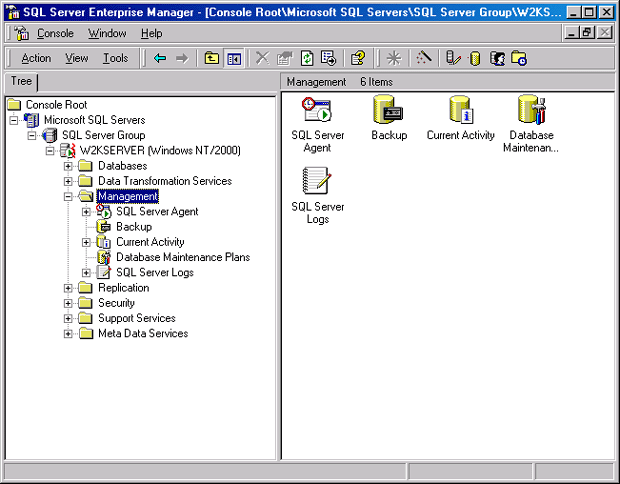
Task: Select Databases label in tree
Action: 123,166
